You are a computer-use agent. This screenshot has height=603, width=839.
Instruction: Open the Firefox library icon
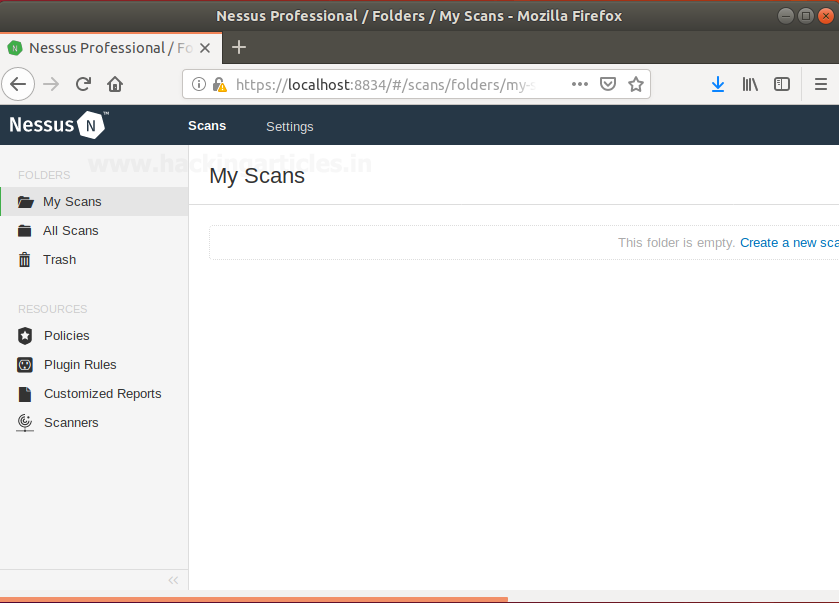click(750, 84)
